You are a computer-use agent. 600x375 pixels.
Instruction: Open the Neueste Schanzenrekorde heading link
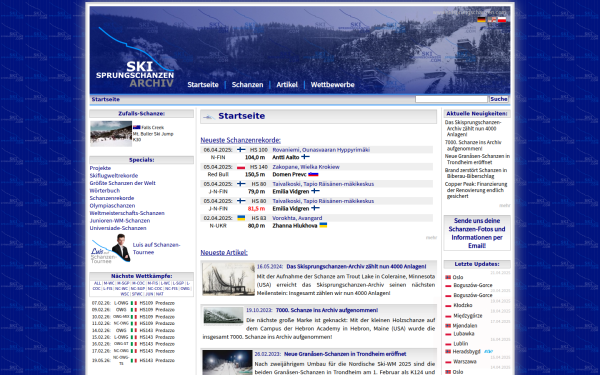point(240,140)
